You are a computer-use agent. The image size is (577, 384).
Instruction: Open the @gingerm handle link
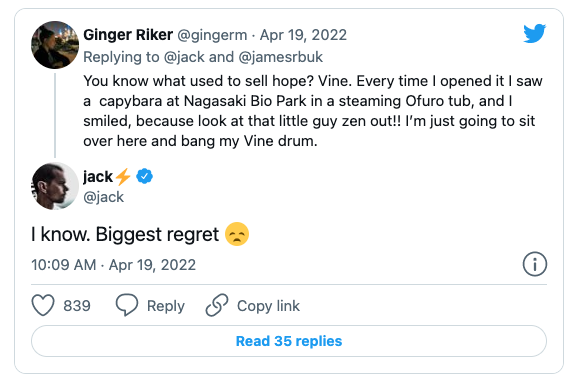point(212,35)
